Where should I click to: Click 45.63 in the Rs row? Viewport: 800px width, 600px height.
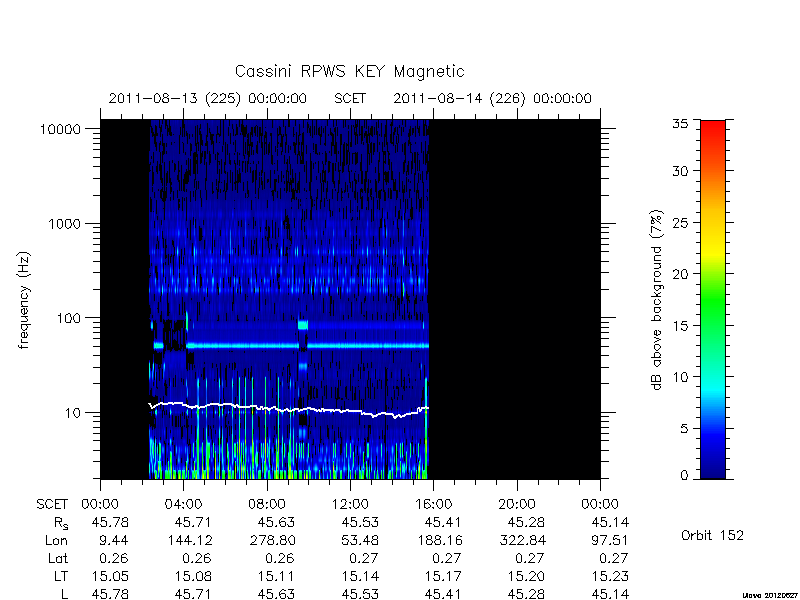coord(277,522)
